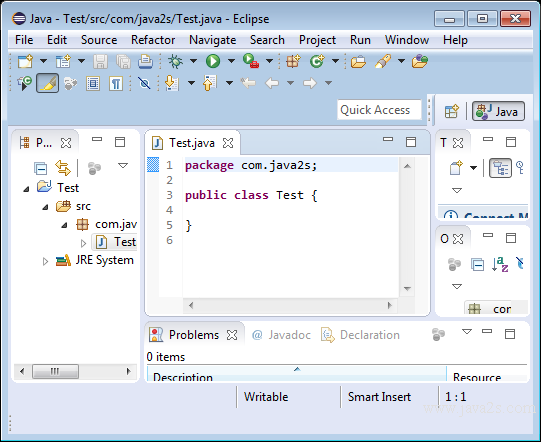Click Collapse All in Package Explorer
The width and height of the screenshot is (541, 442).
point(40,168)
